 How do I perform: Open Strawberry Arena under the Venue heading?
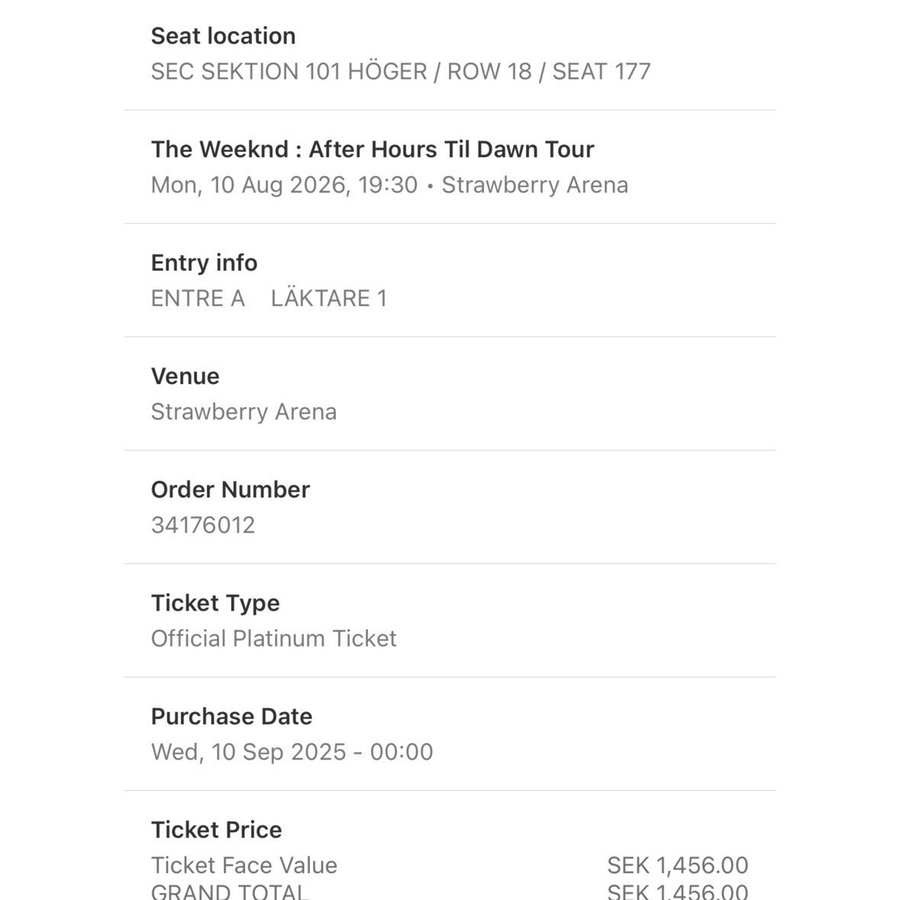point(243,412)
